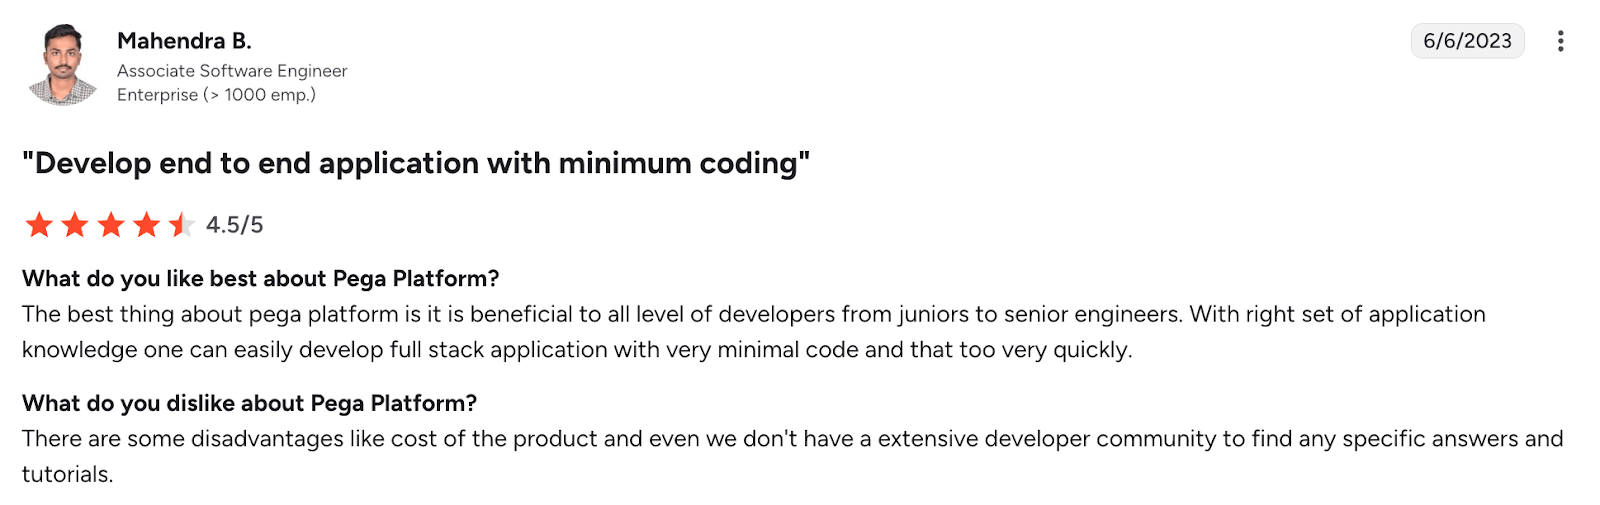Click the Associate Software Engineer job title
The width and height of the screenshot is (1600, 505).
click(x=232, y=71)
